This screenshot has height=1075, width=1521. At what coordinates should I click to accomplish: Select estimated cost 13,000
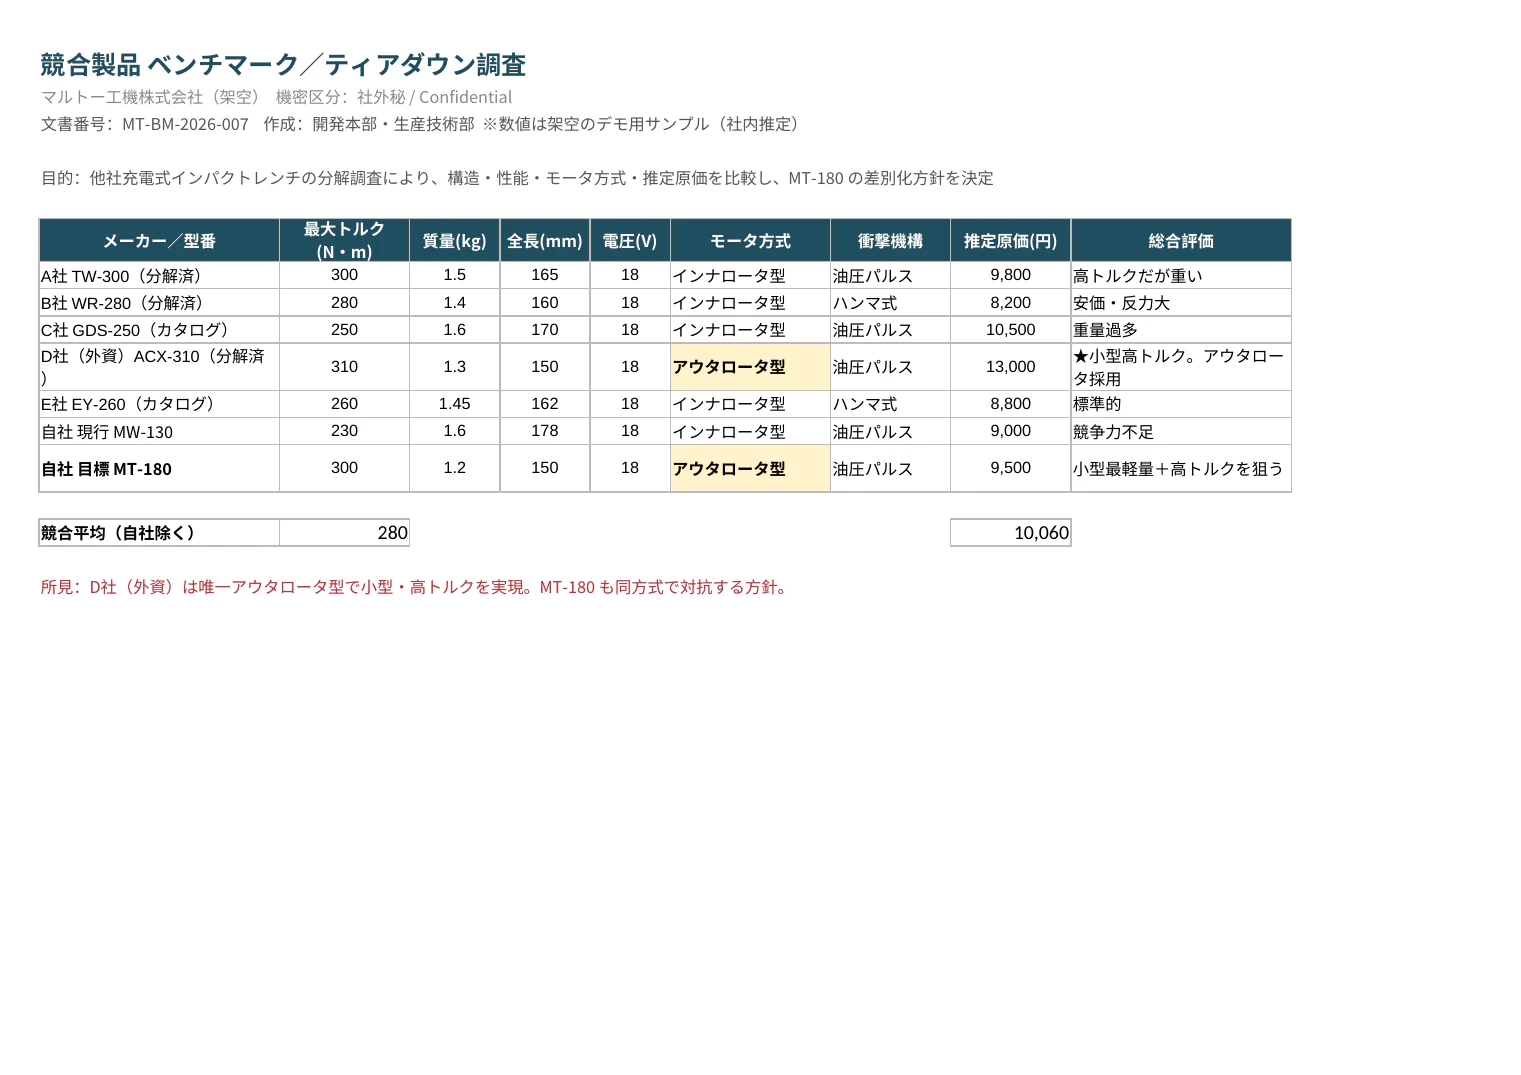[1010, 367]
